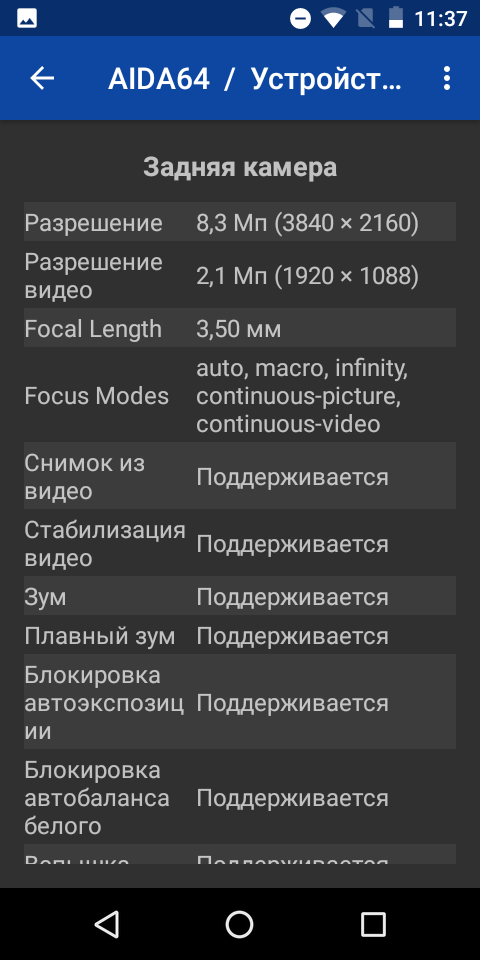Tap the Снимок из видео row
This screenshot has width=480, height=960.
tap(240, 476)
